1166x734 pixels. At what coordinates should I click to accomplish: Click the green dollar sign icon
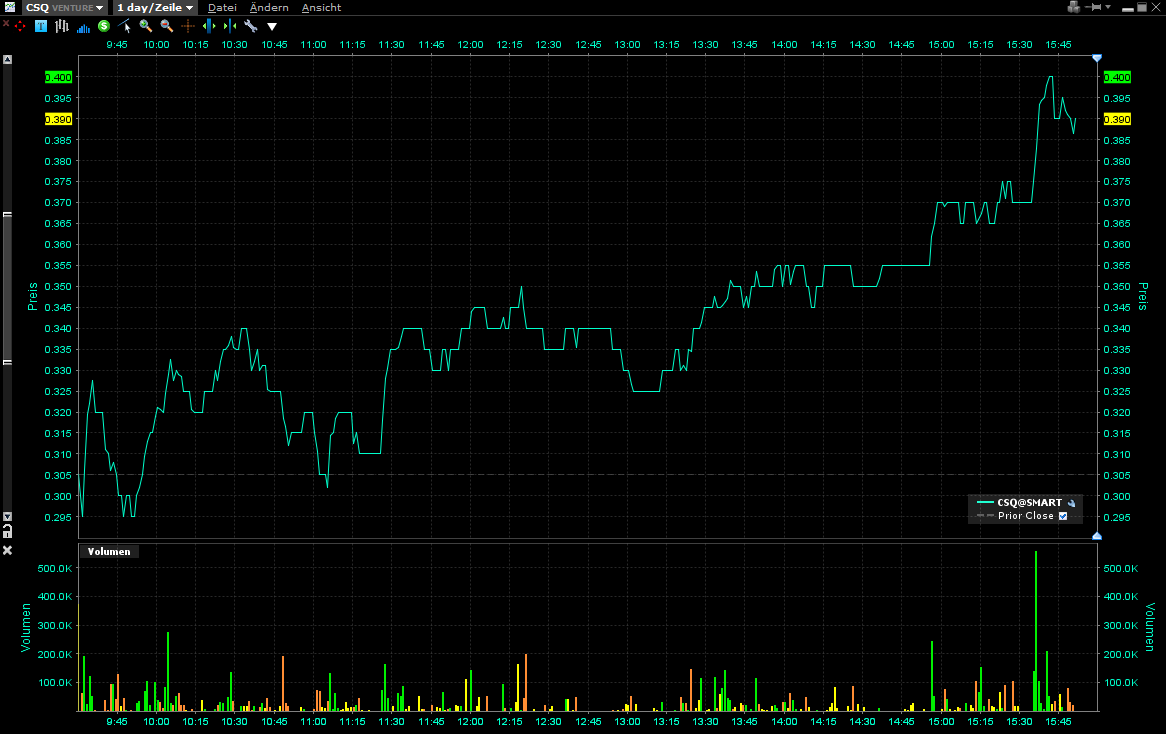[x=104, y=26]
